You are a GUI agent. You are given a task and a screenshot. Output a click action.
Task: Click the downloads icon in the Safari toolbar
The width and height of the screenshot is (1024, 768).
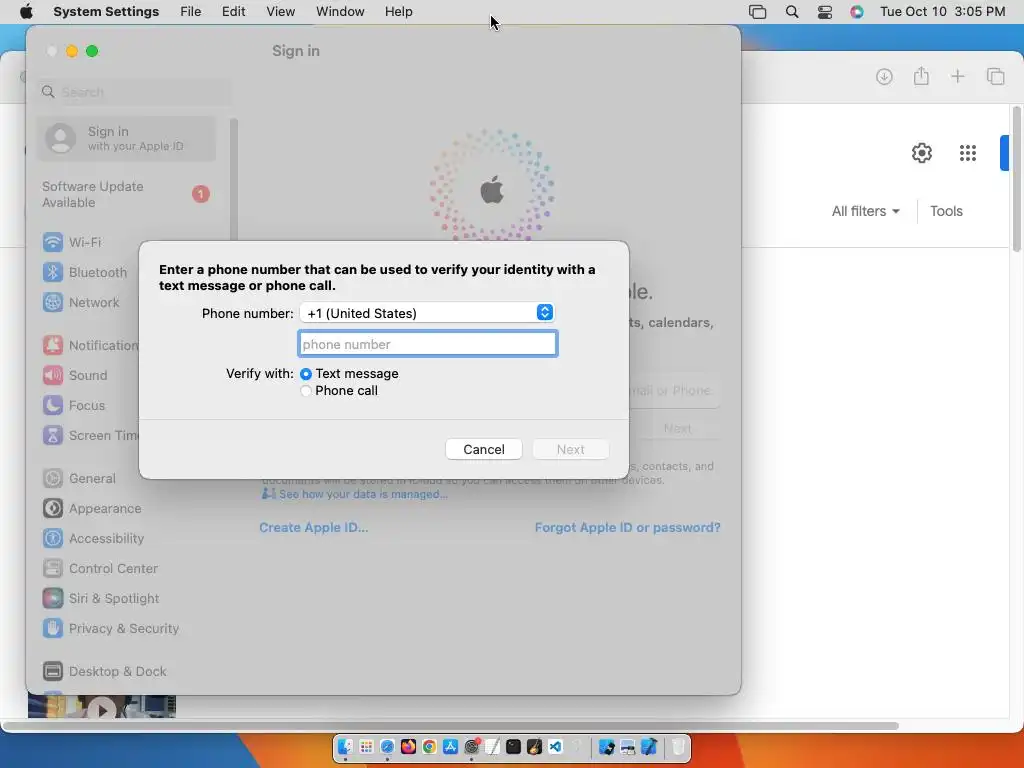[x=884, y=77]
